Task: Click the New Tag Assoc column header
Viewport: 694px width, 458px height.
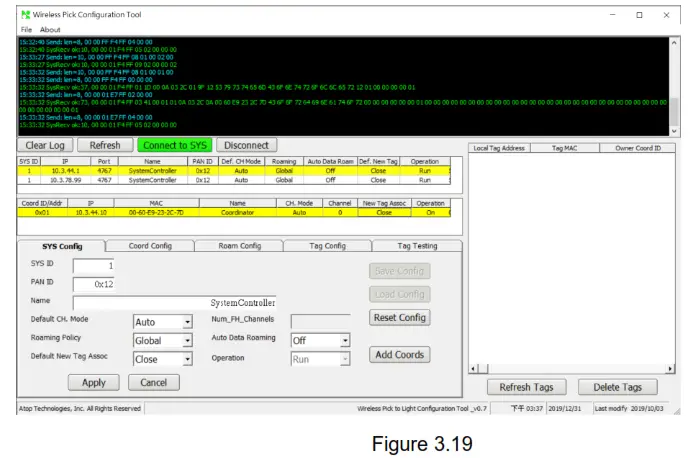Action: click(384, 203)
